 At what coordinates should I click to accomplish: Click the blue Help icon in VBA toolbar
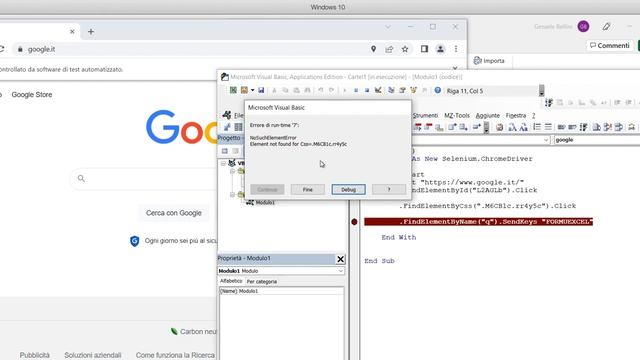(x=438, y=90)
